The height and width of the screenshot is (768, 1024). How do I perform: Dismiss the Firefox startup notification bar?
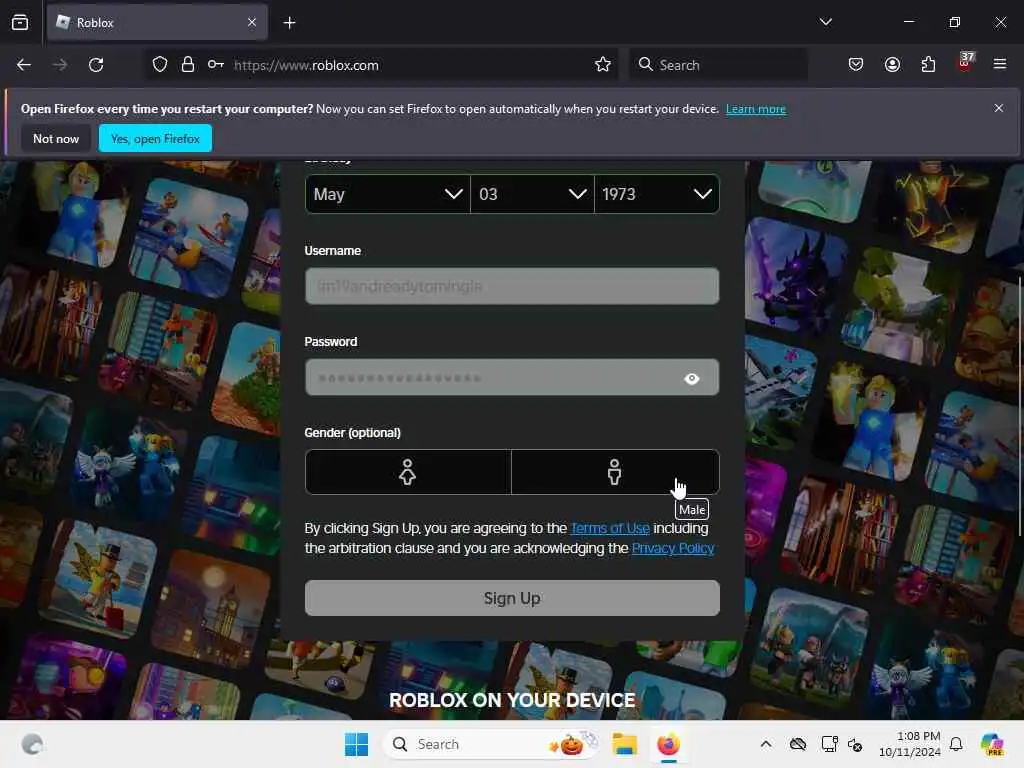click(x=999, y=108)
